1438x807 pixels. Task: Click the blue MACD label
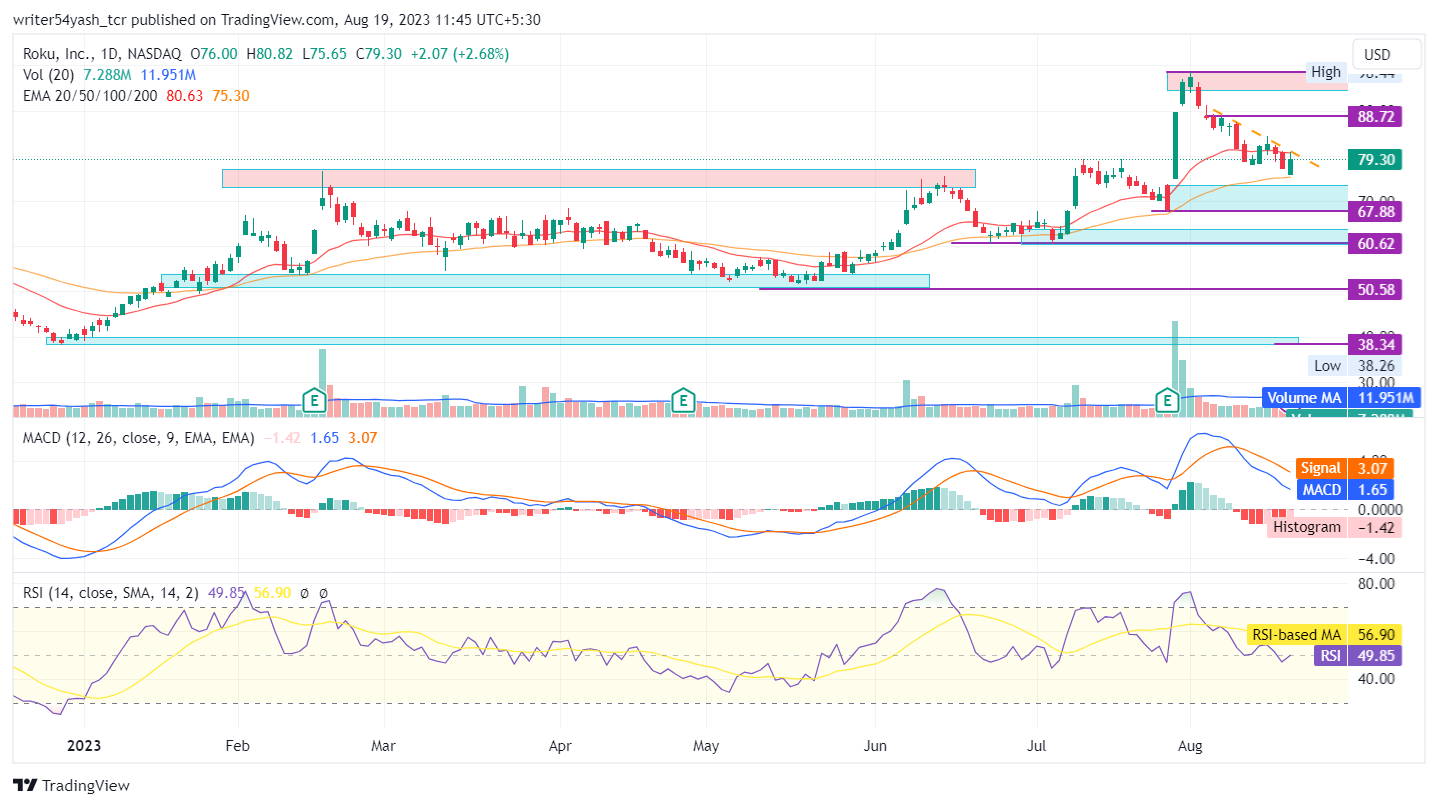click(x=1321, y=490)
